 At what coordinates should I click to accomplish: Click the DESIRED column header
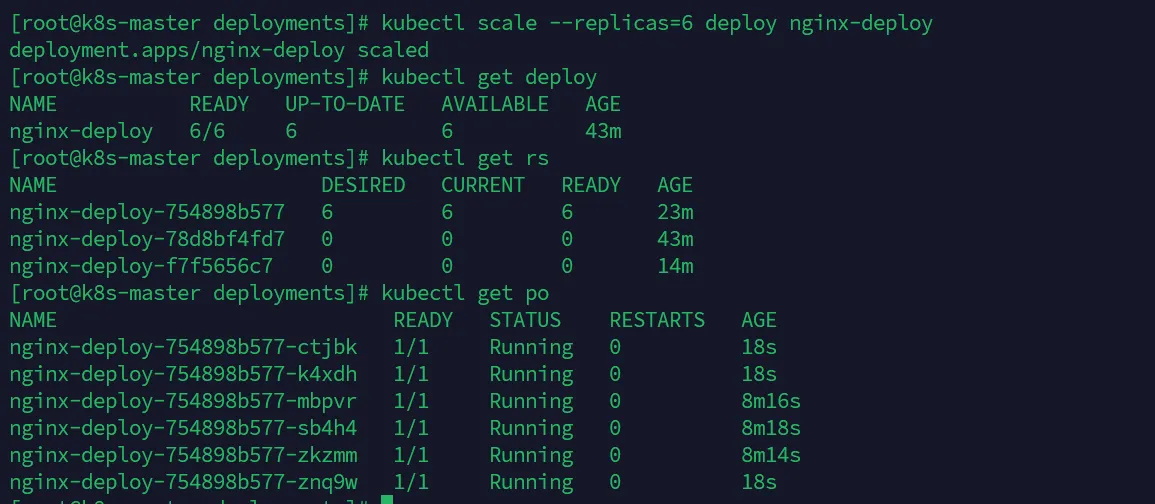pos(363,186)
